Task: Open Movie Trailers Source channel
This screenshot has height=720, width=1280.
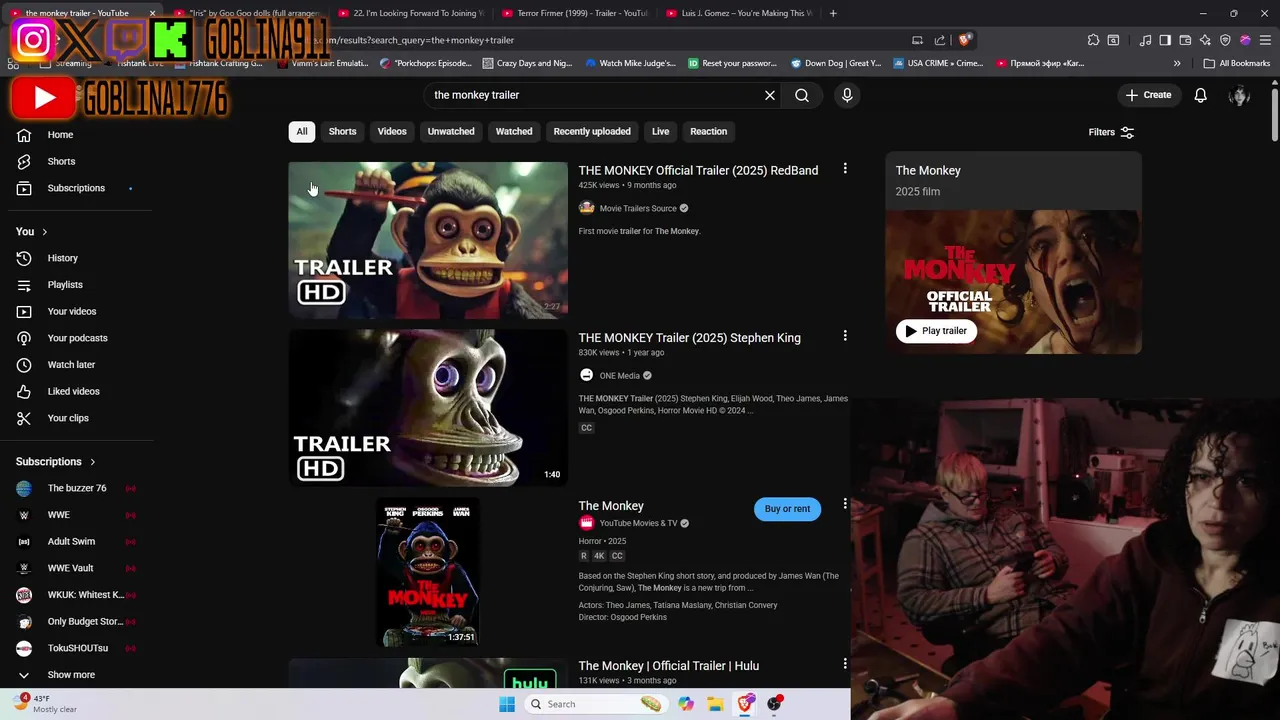Action: (x=638, y=208)
